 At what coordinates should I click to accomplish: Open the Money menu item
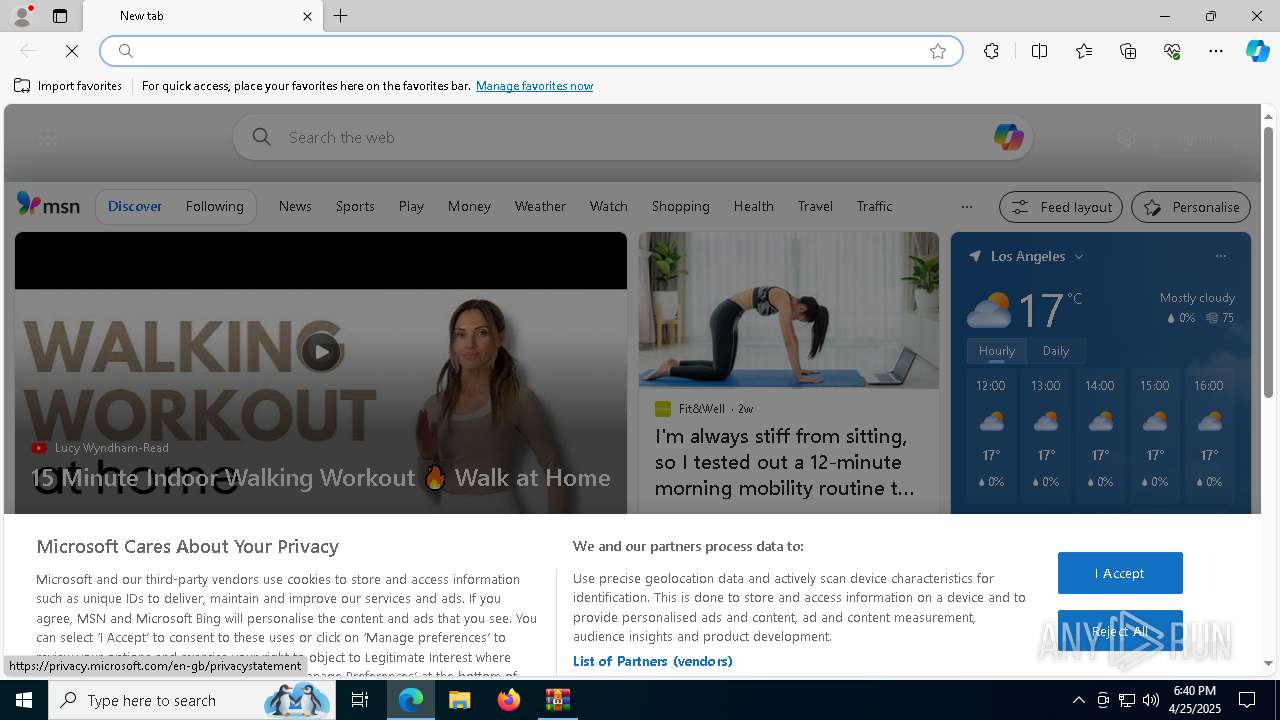tap(469, 206)
